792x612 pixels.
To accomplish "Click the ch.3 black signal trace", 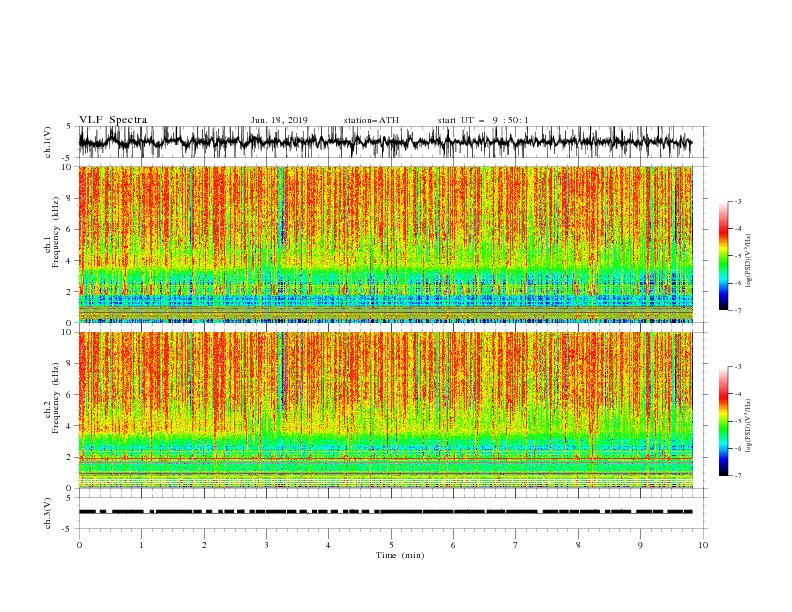I will (x=386, y=512).
